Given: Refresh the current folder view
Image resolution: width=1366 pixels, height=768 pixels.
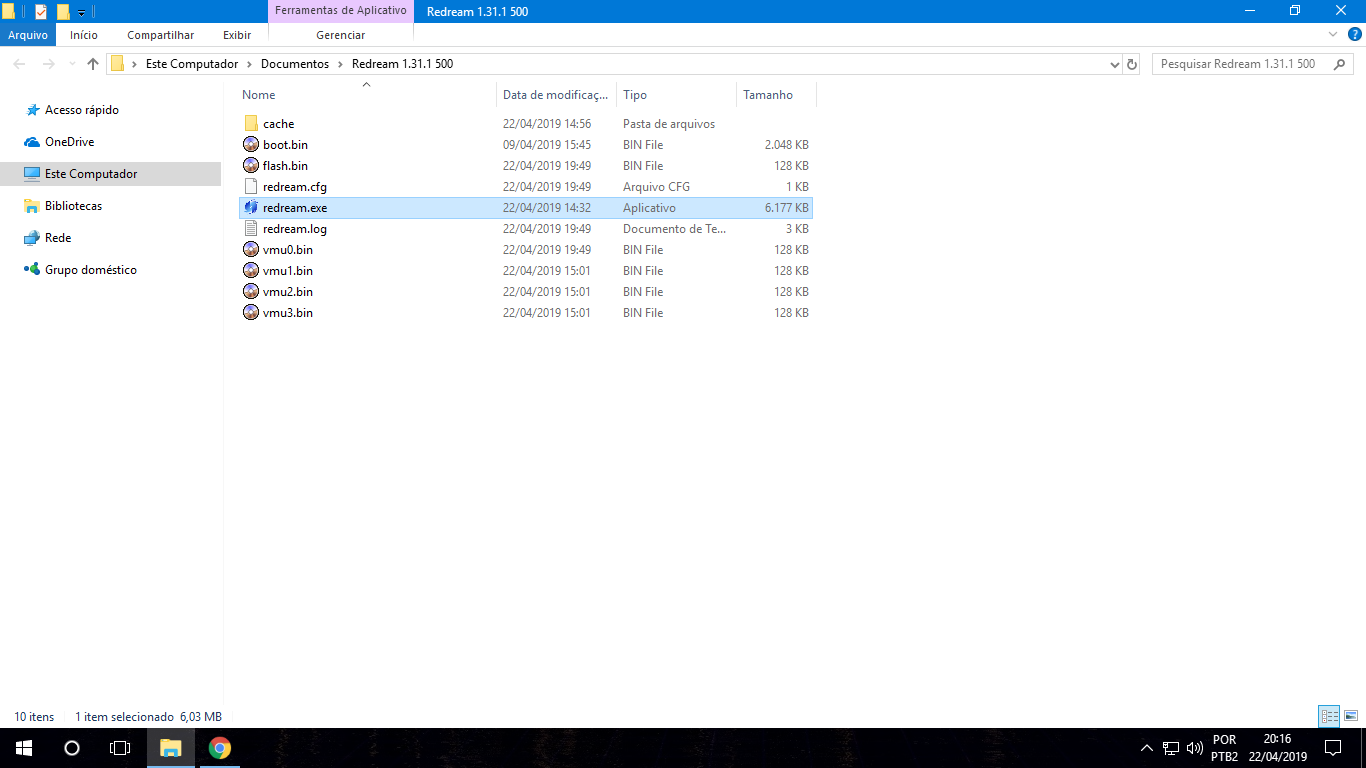Looking at the screenshot, I should (1132, 64).
